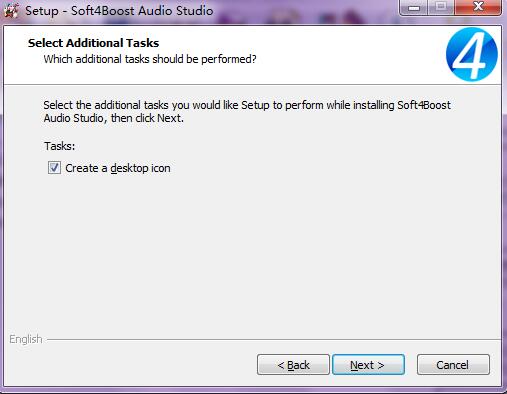Click the horizontal divider line beside English

click(273, 340)
